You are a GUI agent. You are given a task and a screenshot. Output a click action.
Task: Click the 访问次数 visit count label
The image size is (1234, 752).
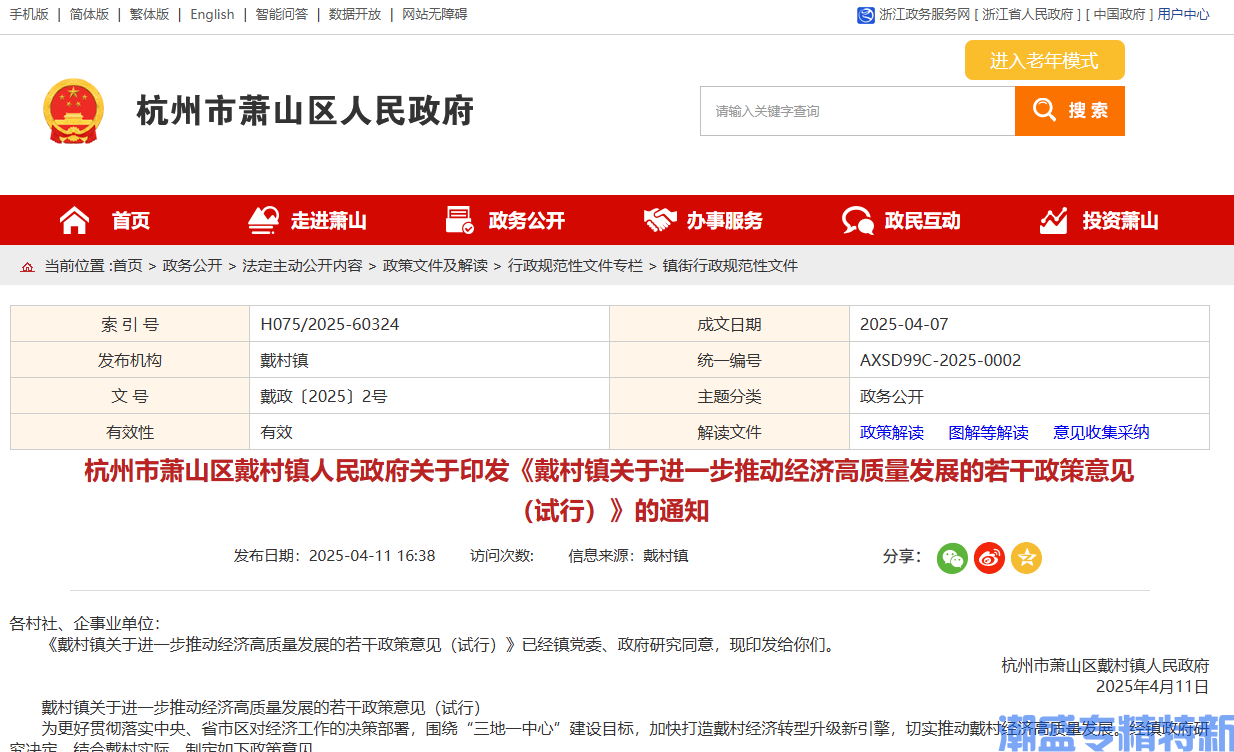[x=502, y=555]
